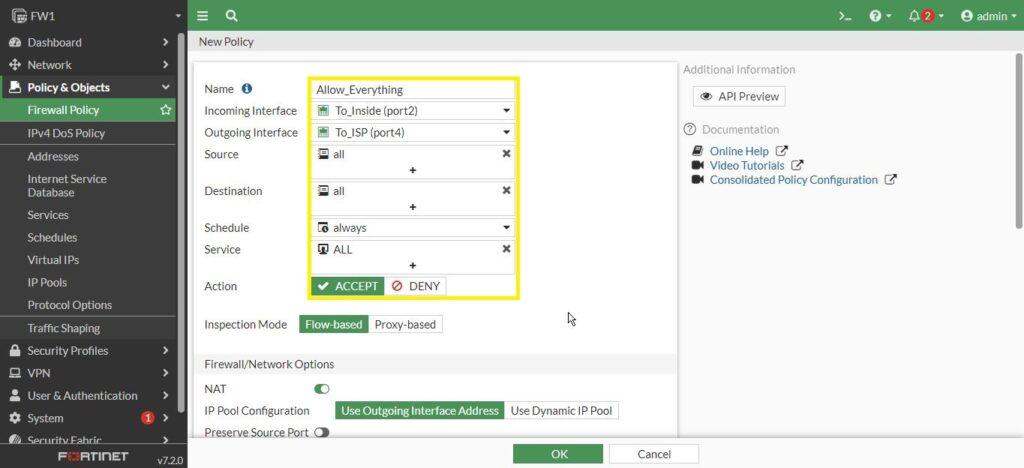Remove the ALL Service entry with X
Viewport: 1024px width, 468px height.
(506, 249)
